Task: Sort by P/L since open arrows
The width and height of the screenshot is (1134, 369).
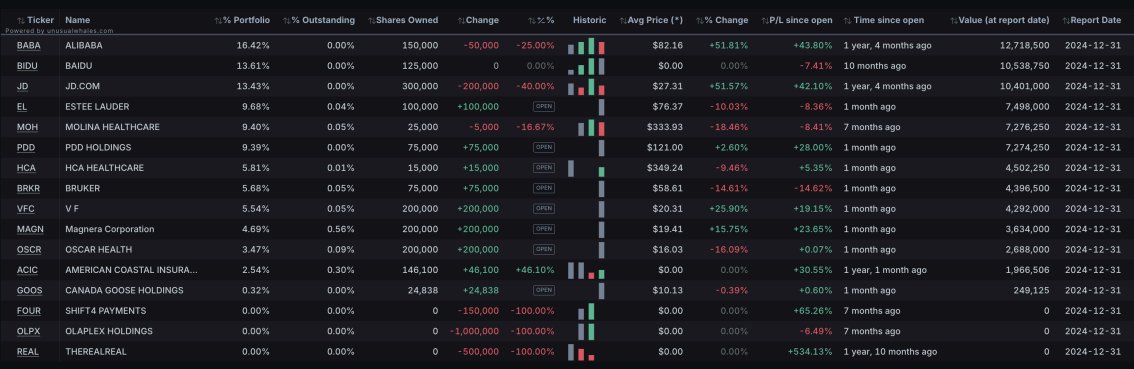Action: pos(764,20)
